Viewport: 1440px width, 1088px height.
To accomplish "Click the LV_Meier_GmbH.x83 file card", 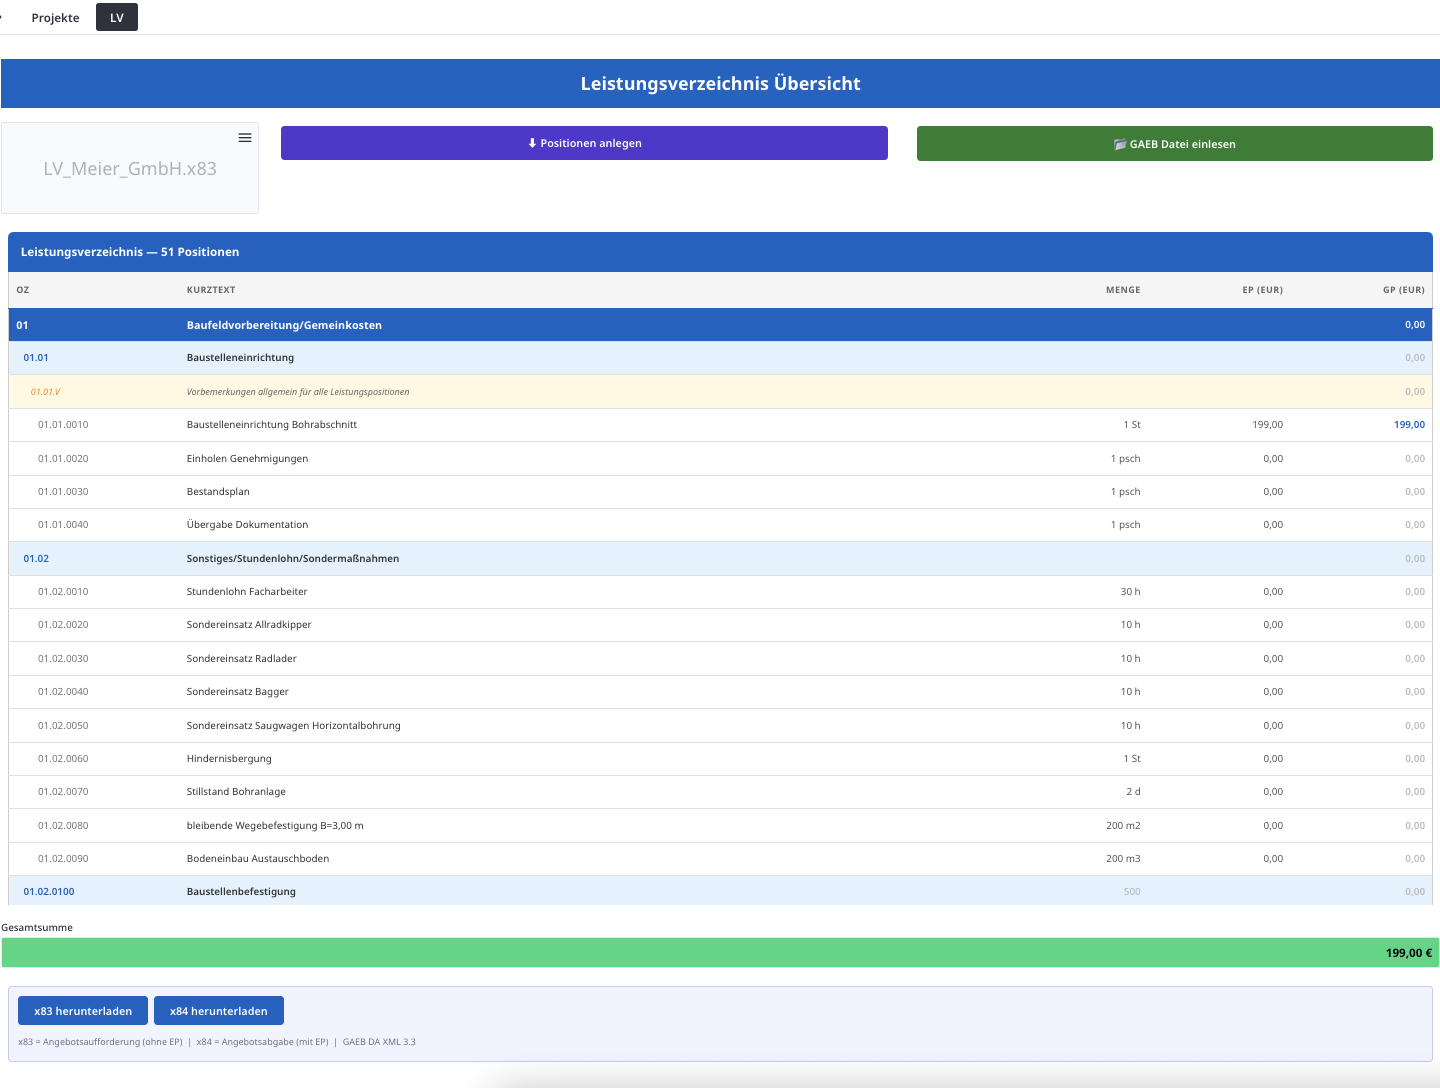I will (x=130, y=169).
